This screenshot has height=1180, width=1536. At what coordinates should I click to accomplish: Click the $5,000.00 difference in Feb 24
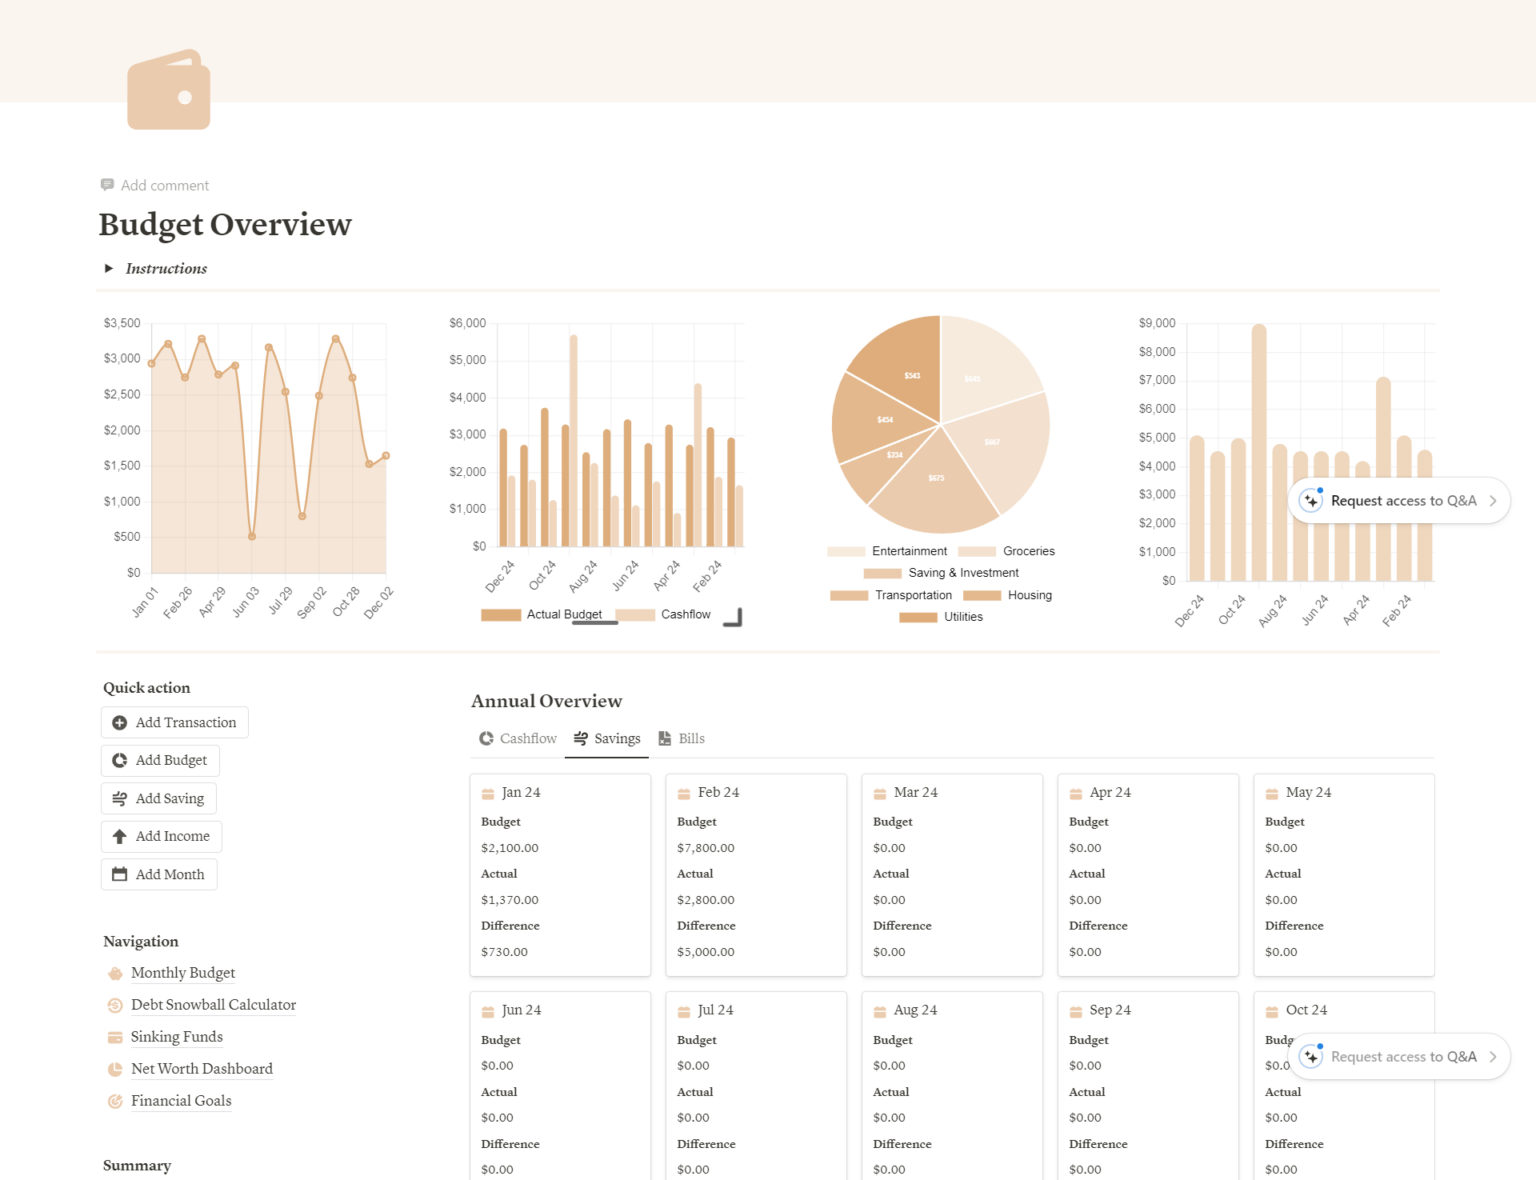[x=706, y=952]
